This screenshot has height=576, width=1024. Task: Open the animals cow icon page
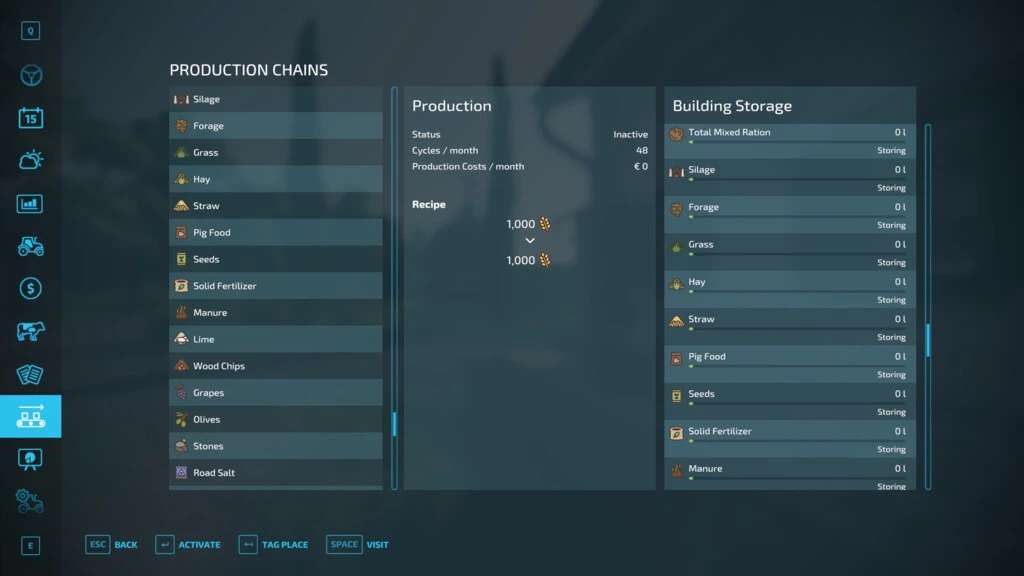(x=30, y=331)
